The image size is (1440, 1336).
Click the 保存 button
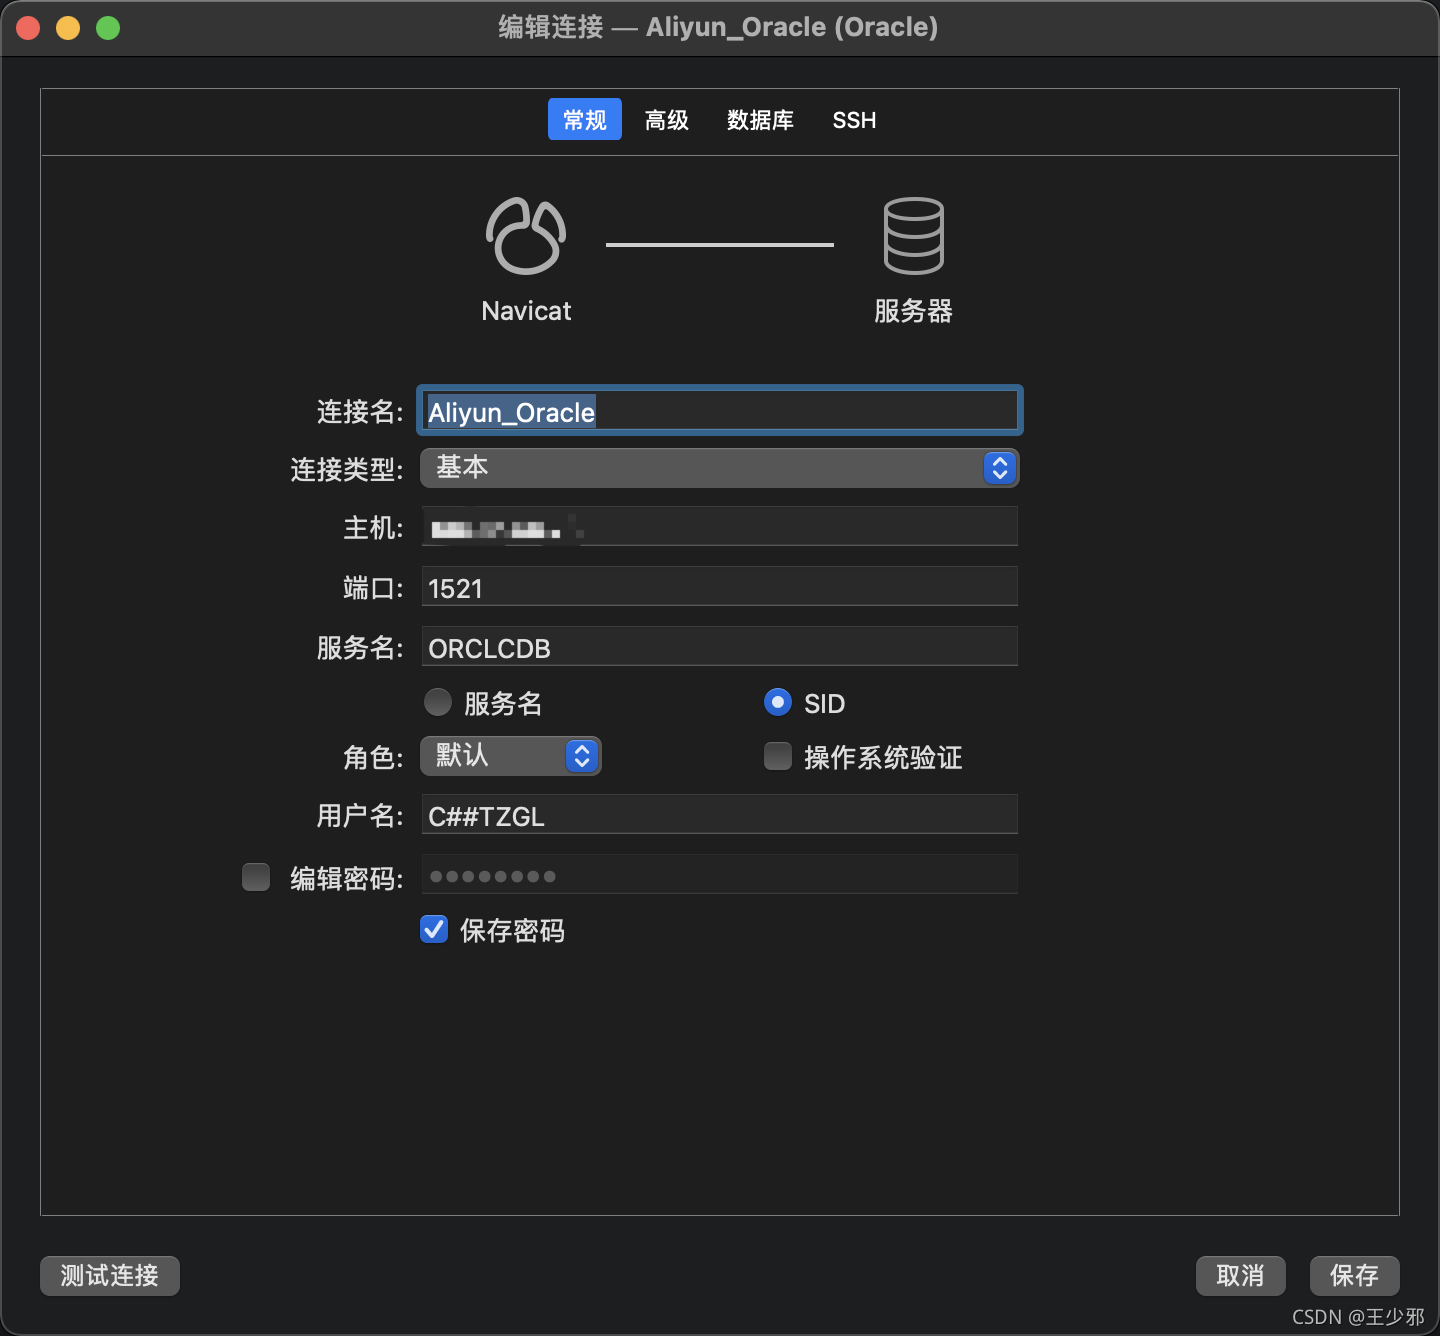pyautogui.click(x=1355, y=1276)
